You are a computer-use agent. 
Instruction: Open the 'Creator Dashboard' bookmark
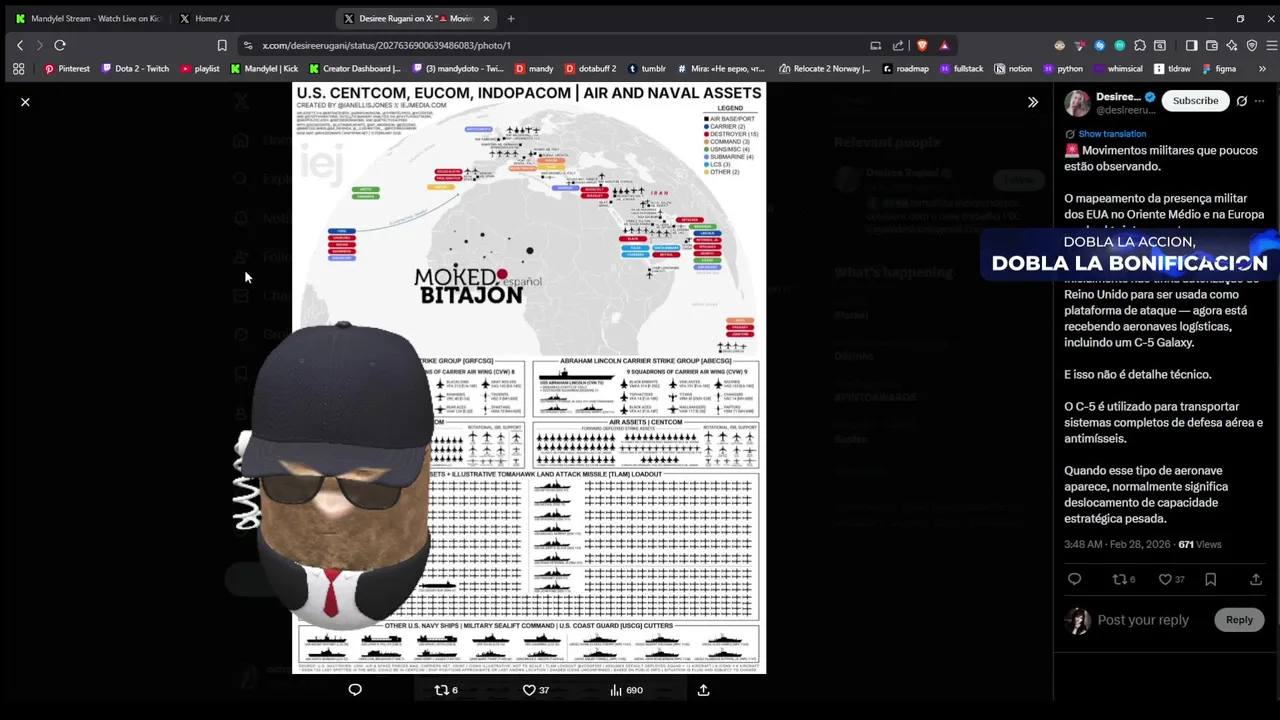click(354, 69)
